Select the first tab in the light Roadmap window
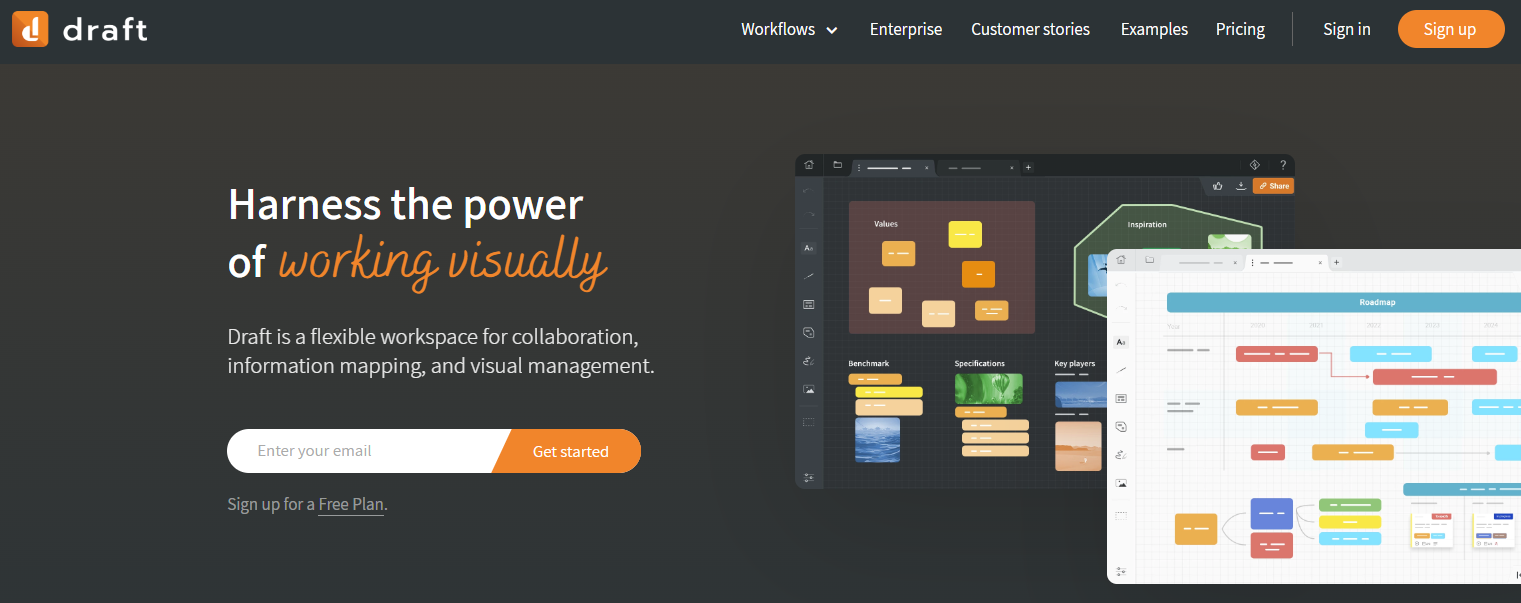This screenshot has height=603, width=1521. 1202,262
